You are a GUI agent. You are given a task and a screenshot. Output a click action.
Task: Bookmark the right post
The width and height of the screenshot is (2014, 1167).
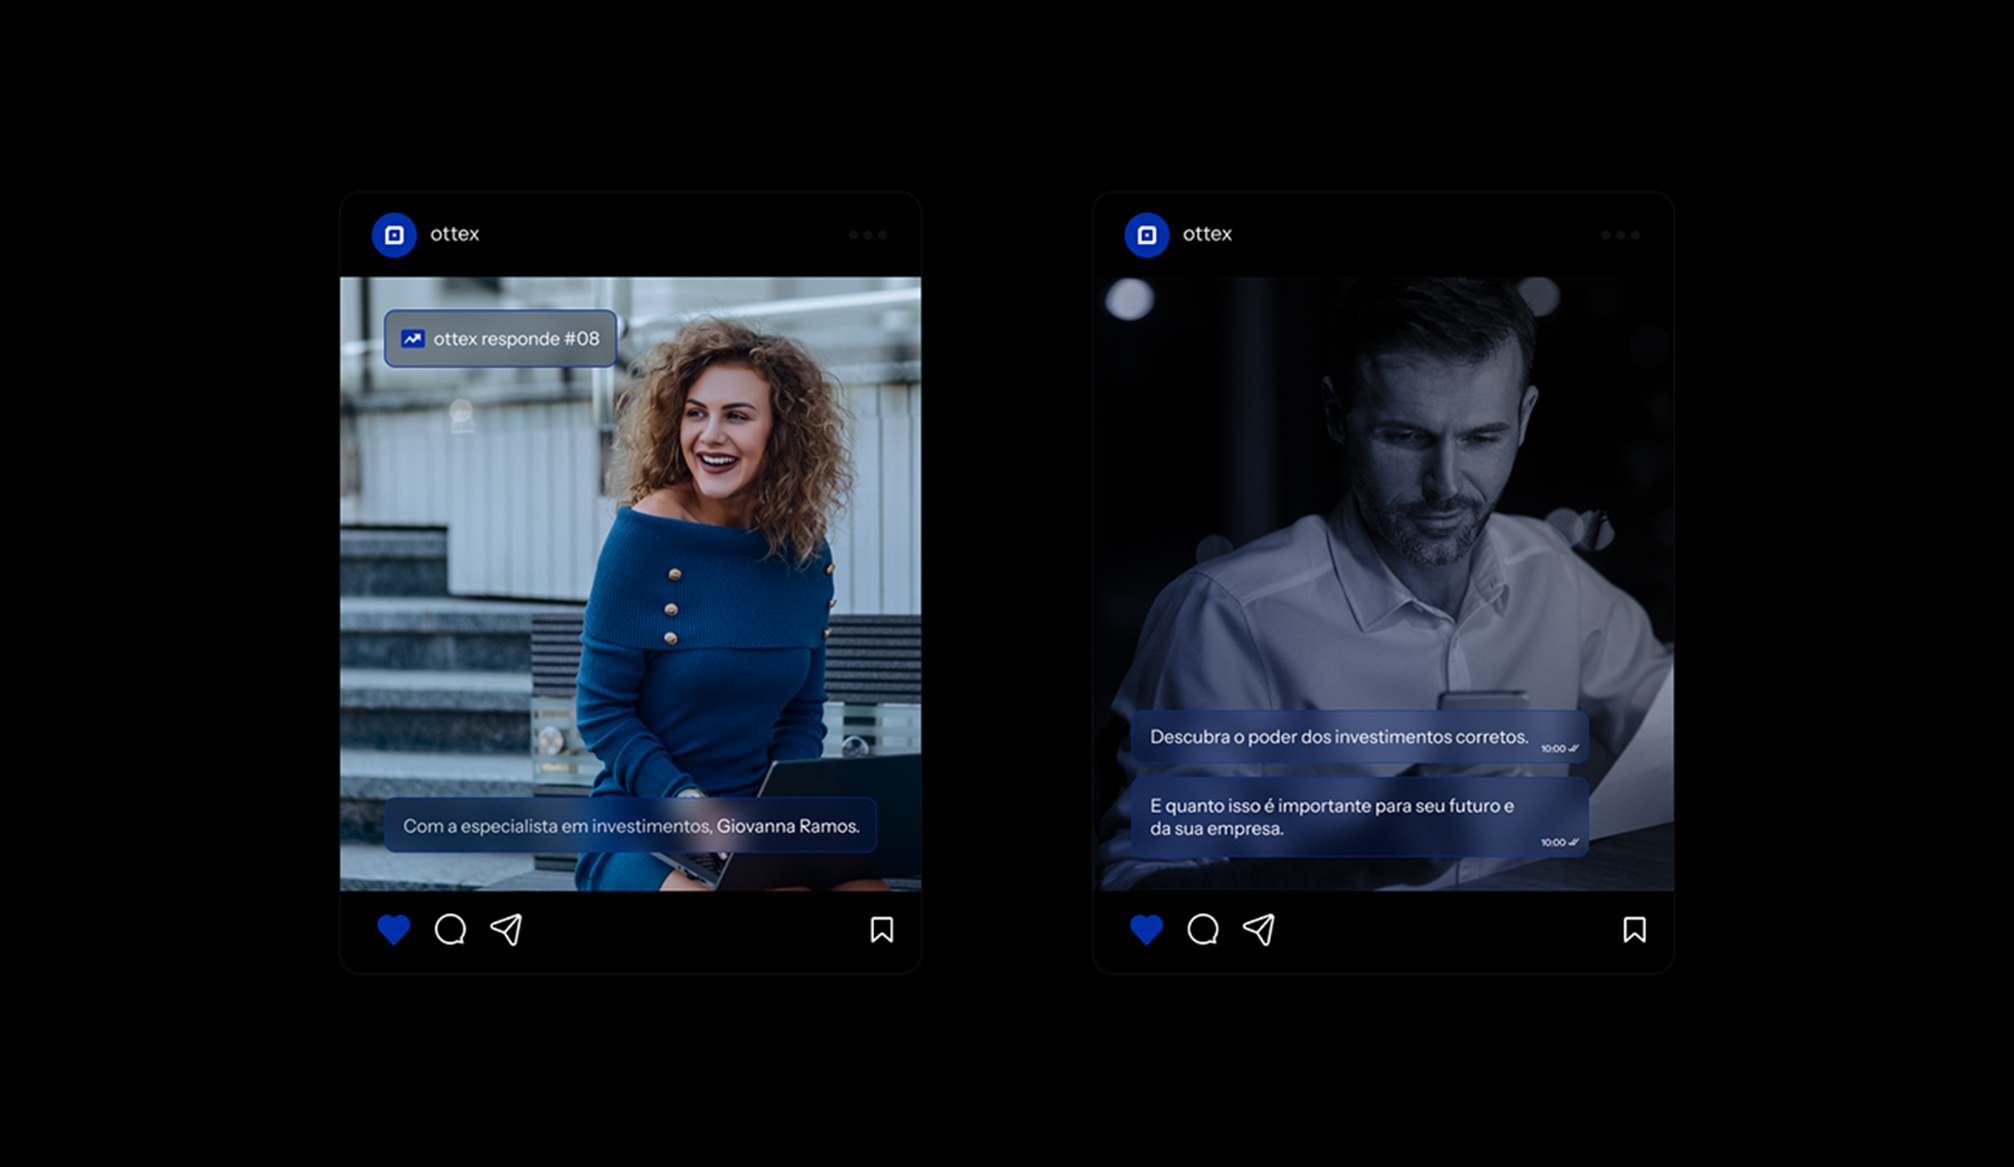(1634, 930)
